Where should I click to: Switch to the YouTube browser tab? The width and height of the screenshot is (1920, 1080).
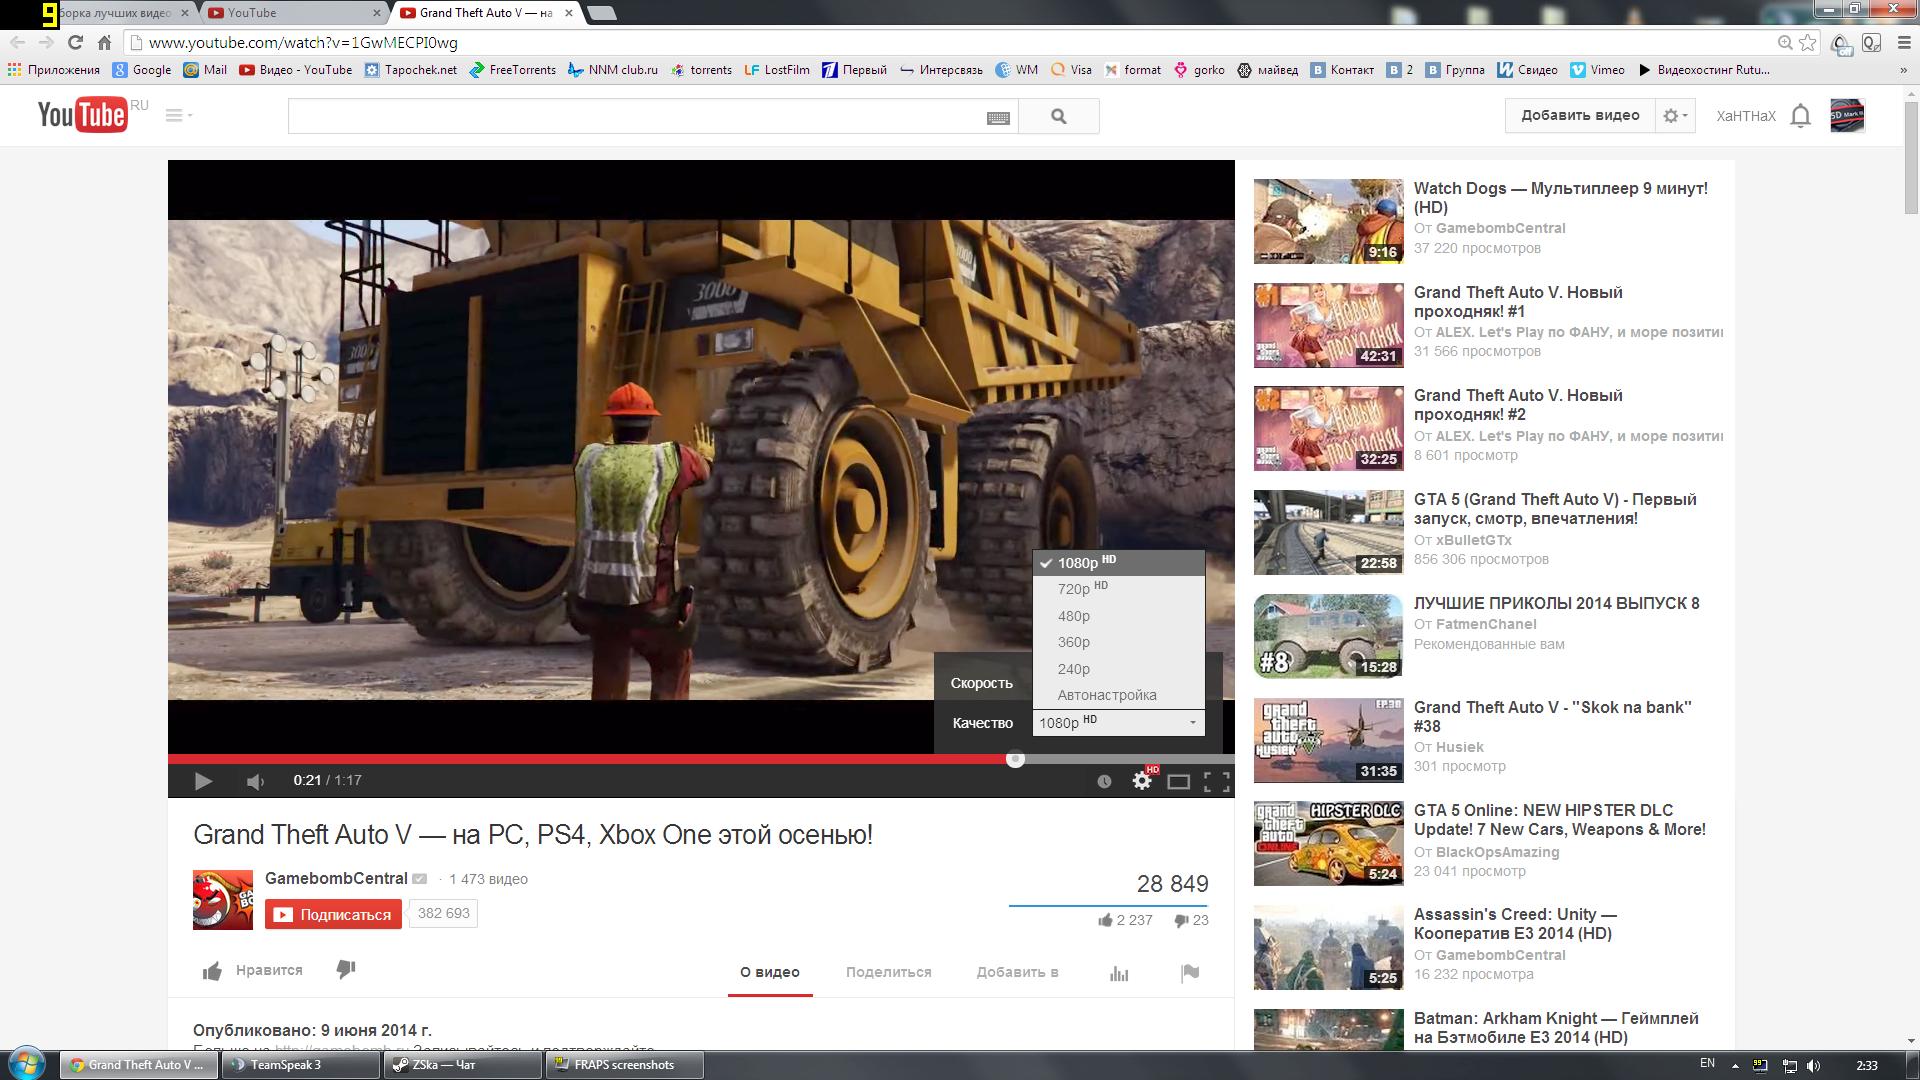(x=292, y=13)
